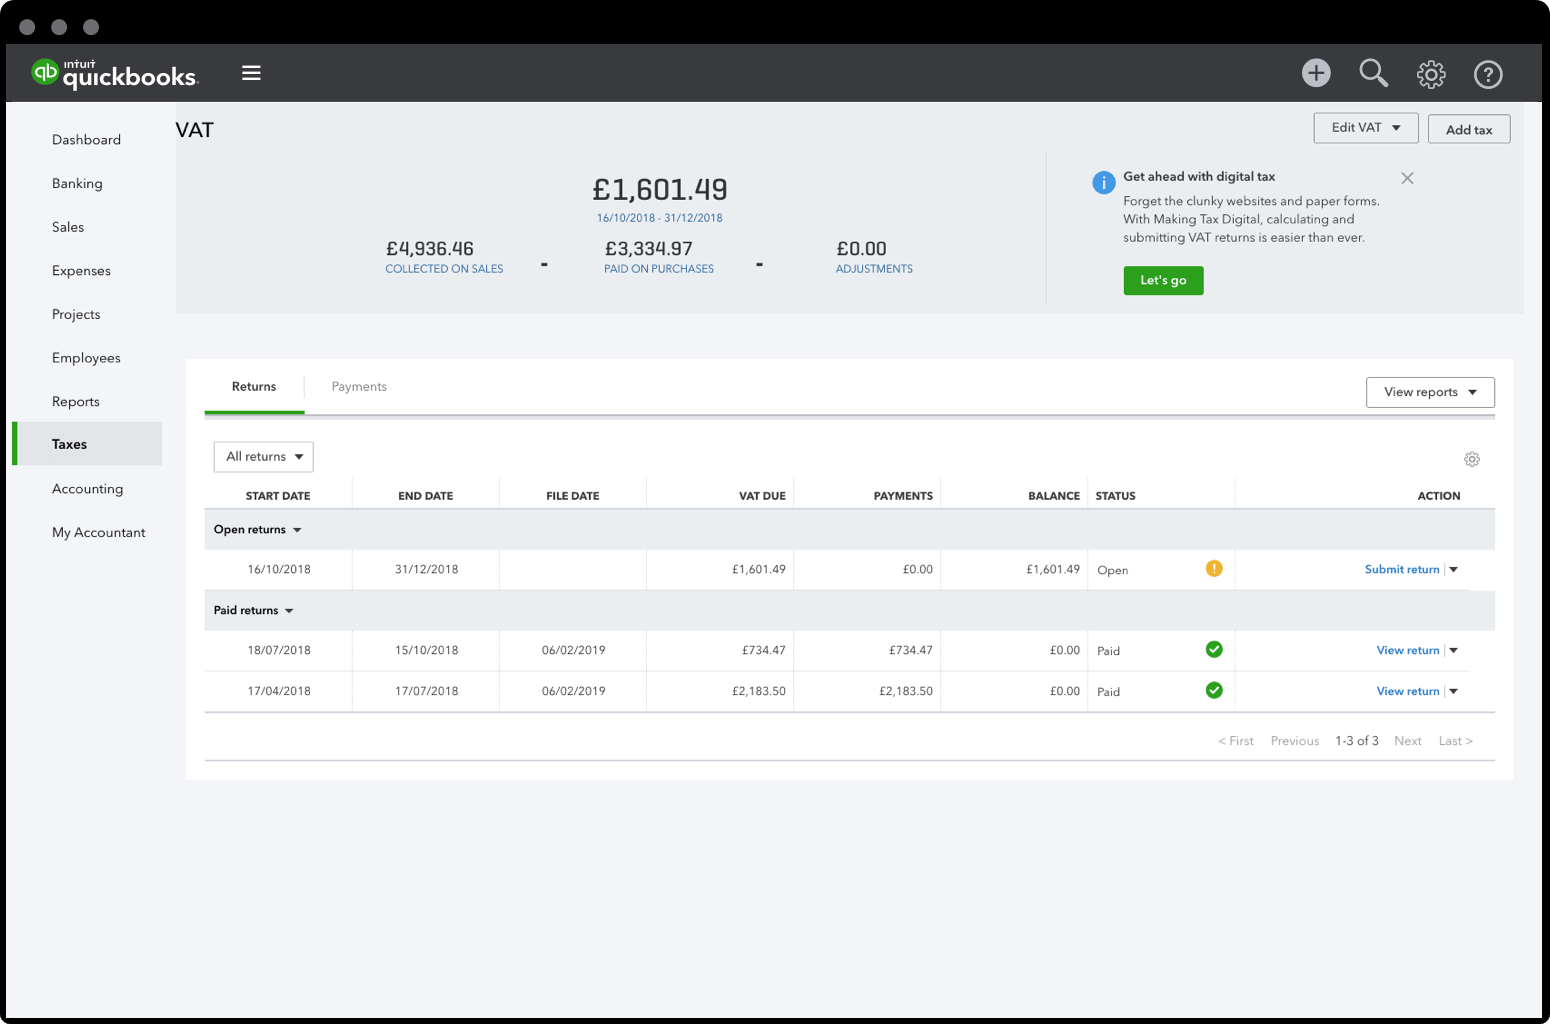Viewport: 1550px width, 1024px height.
Task: Click the info icon on the digital tax banner
Action: point(1103,182)
